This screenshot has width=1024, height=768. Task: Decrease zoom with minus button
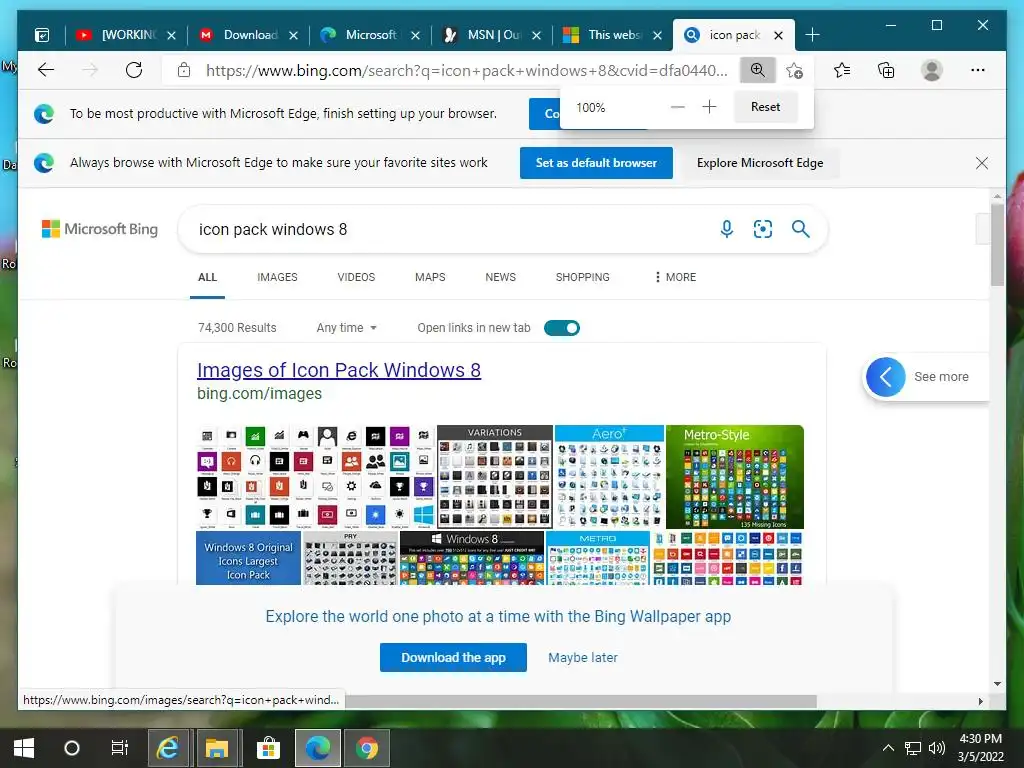pyautogui.click(x=678, y=106)
